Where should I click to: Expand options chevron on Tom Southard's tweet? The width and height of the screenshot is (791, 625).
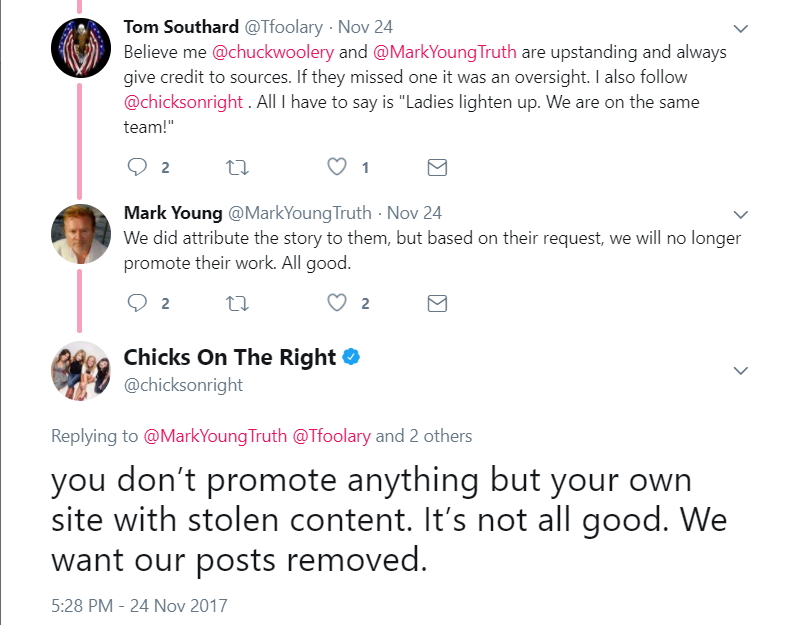(x=741, y=27)
